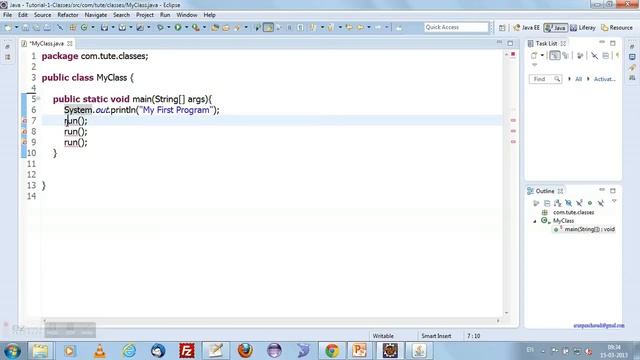Open the Refactor menu
The image size is (640, 360).
point(68,15)
